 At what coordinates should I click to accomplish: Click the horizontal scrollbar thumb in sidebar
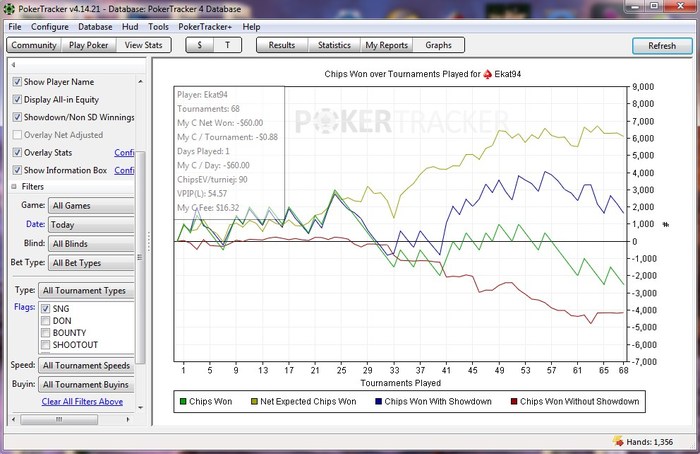pyautogui.click(x=59, y=419)
